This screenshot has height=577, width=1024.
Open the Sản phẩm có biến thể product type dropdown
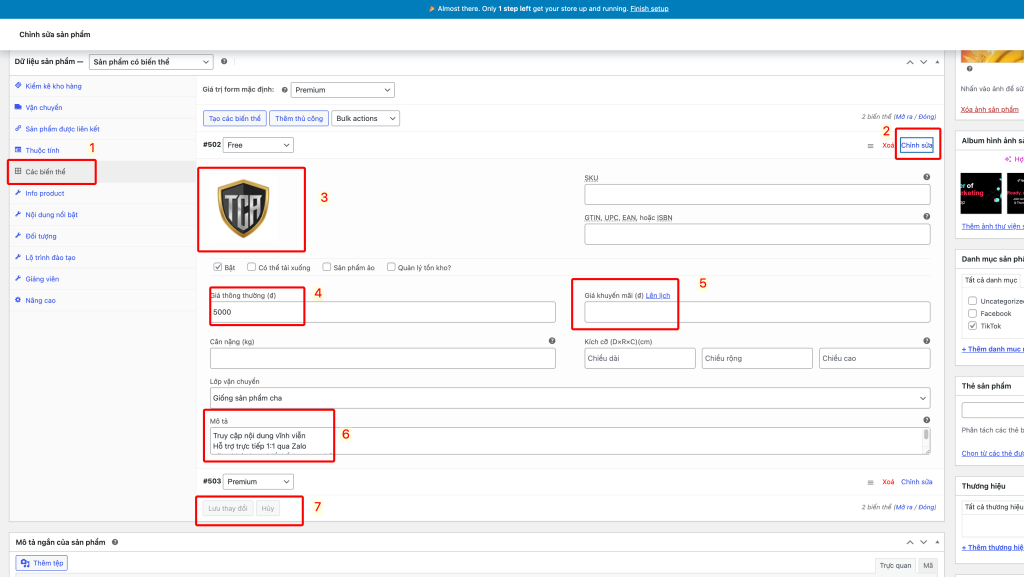(151, 62)
